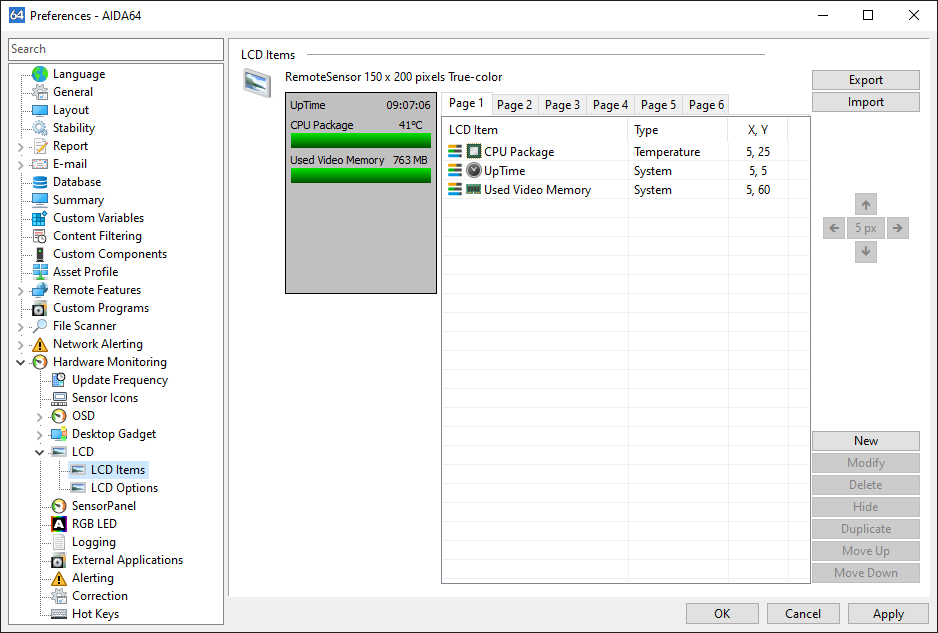Click the E-mail envelope icon
The height and width of the screenshot is (633, 938).
[x=40, y=164]
